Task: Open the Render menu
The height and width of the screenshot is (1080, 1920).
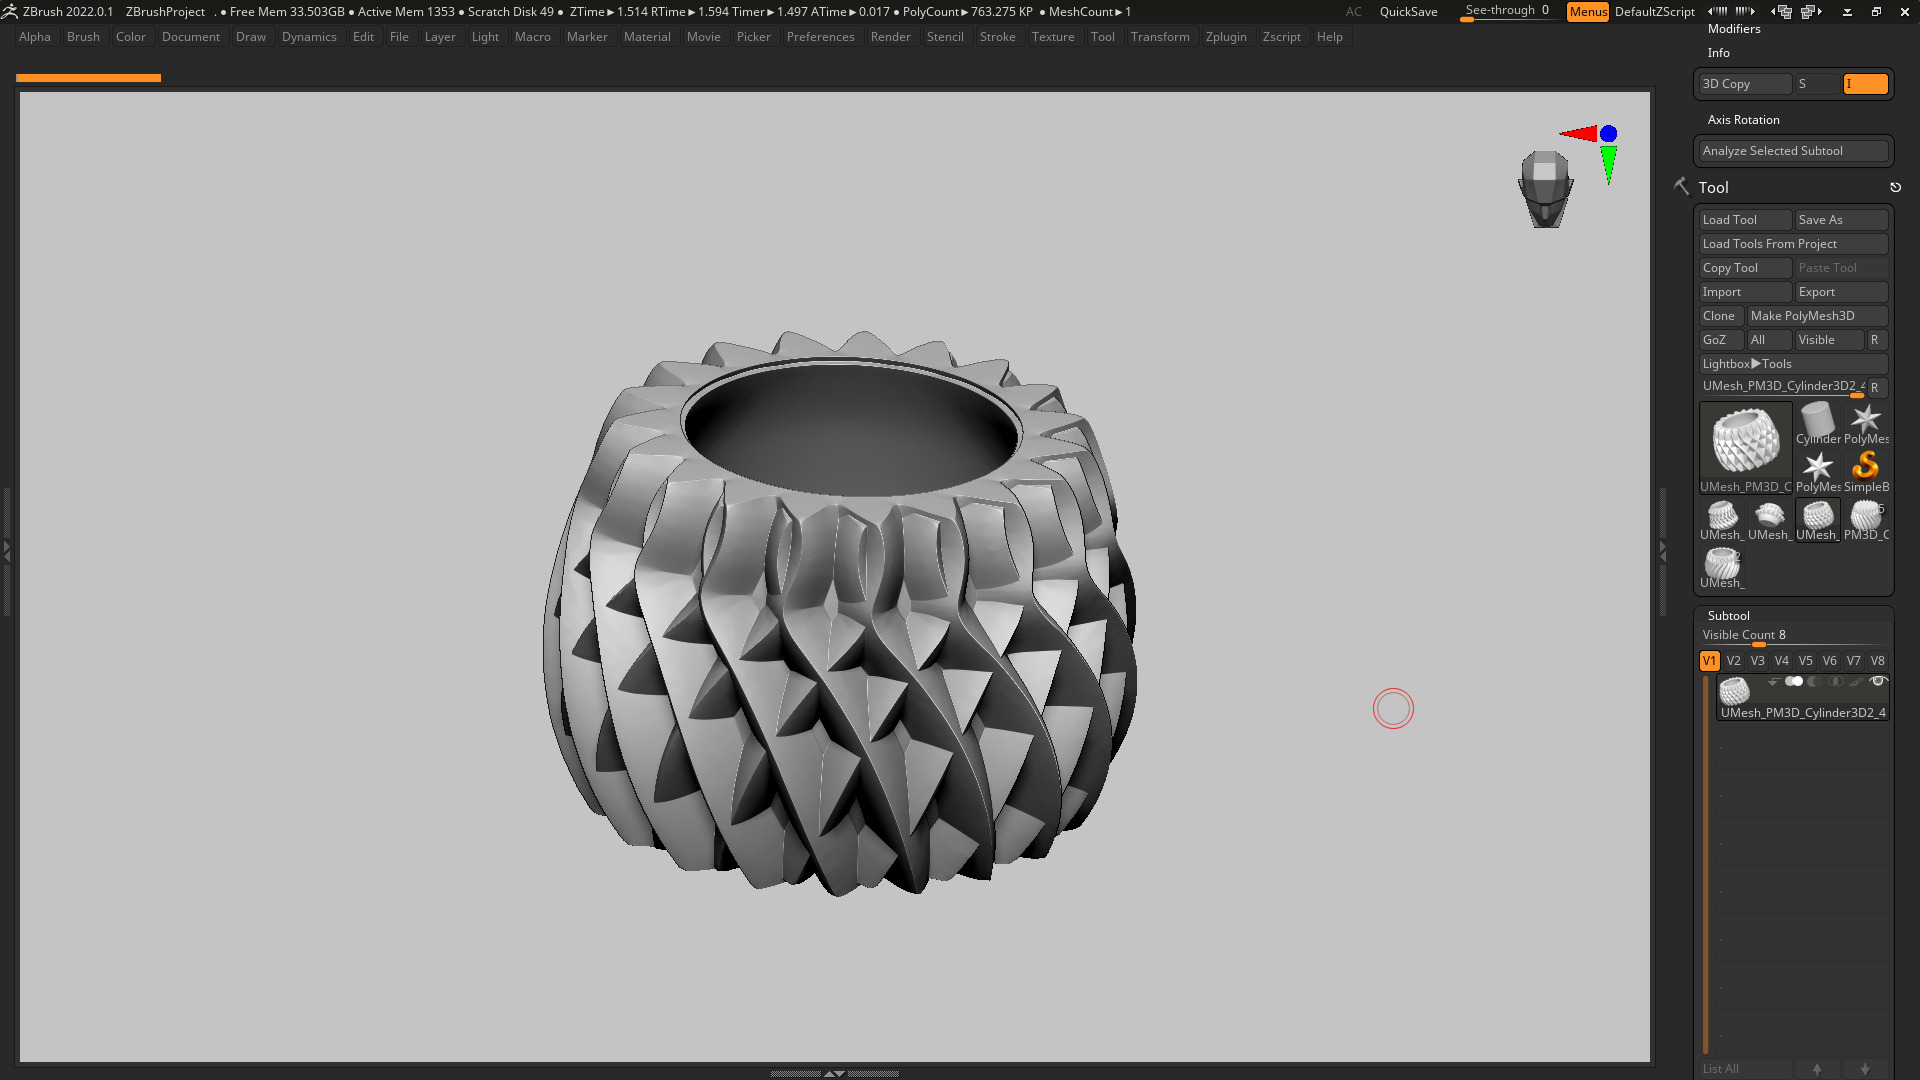Action: (890, 37)
